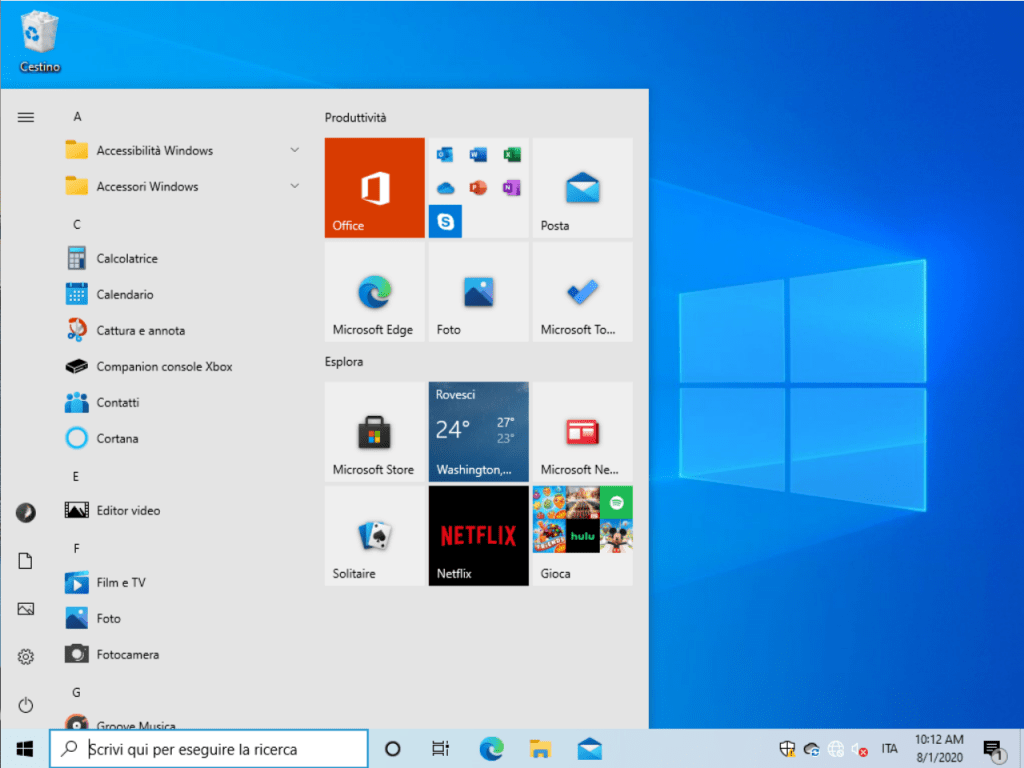Open the network status tray icon
Viewport: 1024px width, 768px height.
coord(836,749)
